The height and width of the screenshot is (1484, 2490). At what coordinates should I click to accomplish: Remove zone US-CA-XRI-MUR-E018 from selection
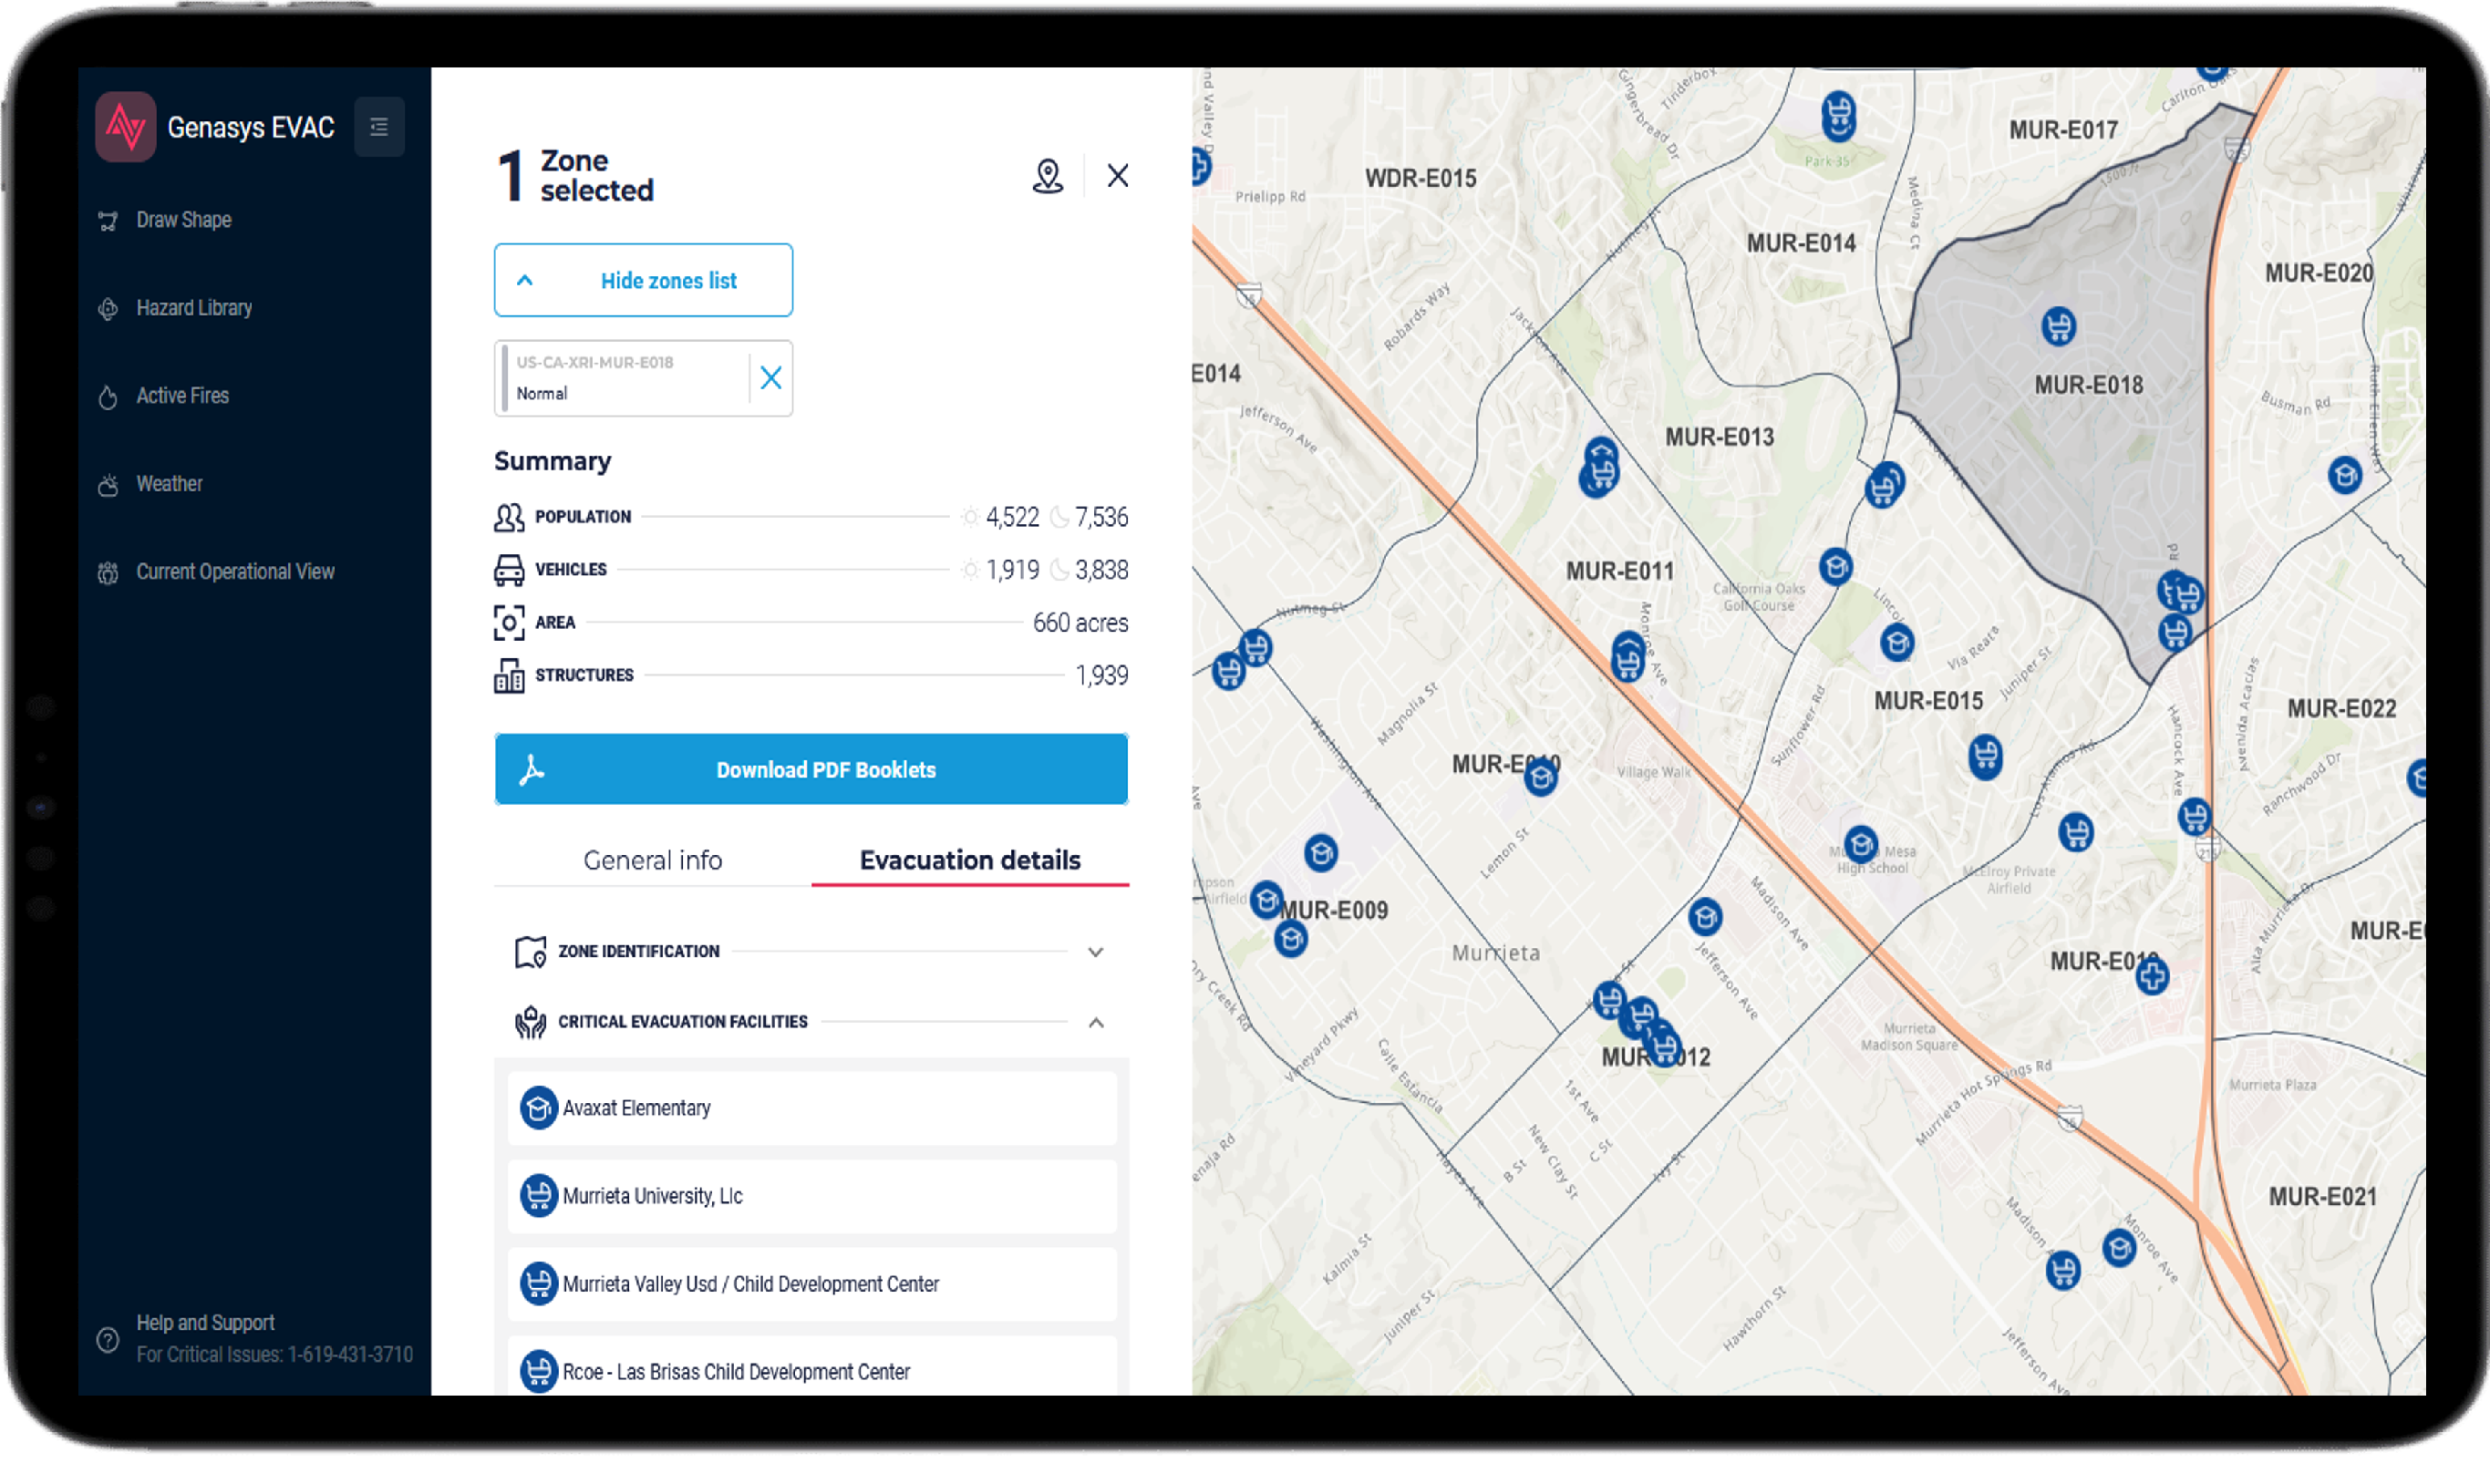pyautogui.click(x=770, y=378)
